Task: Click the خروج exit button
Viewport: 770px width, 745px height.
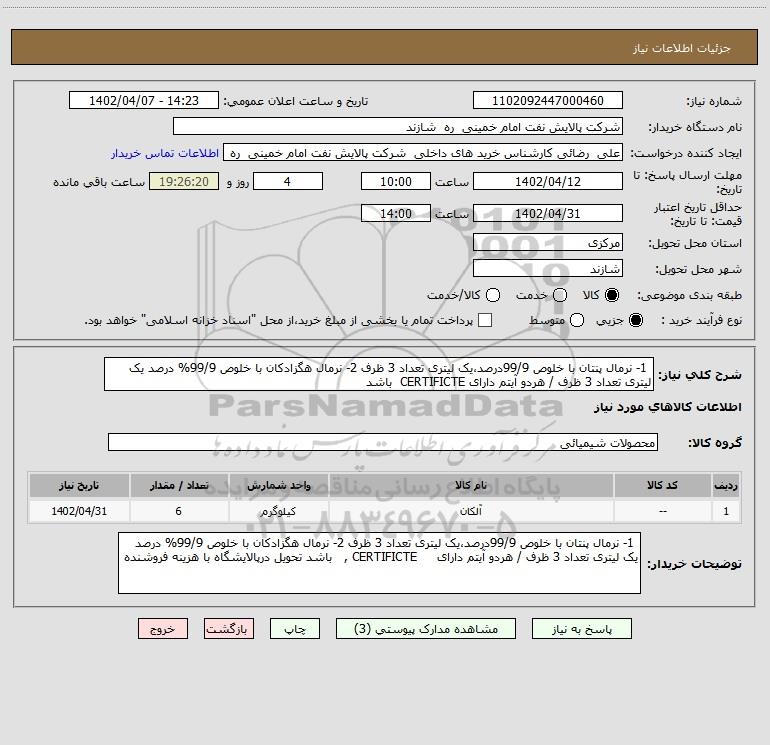Action: tap(163, 629)
